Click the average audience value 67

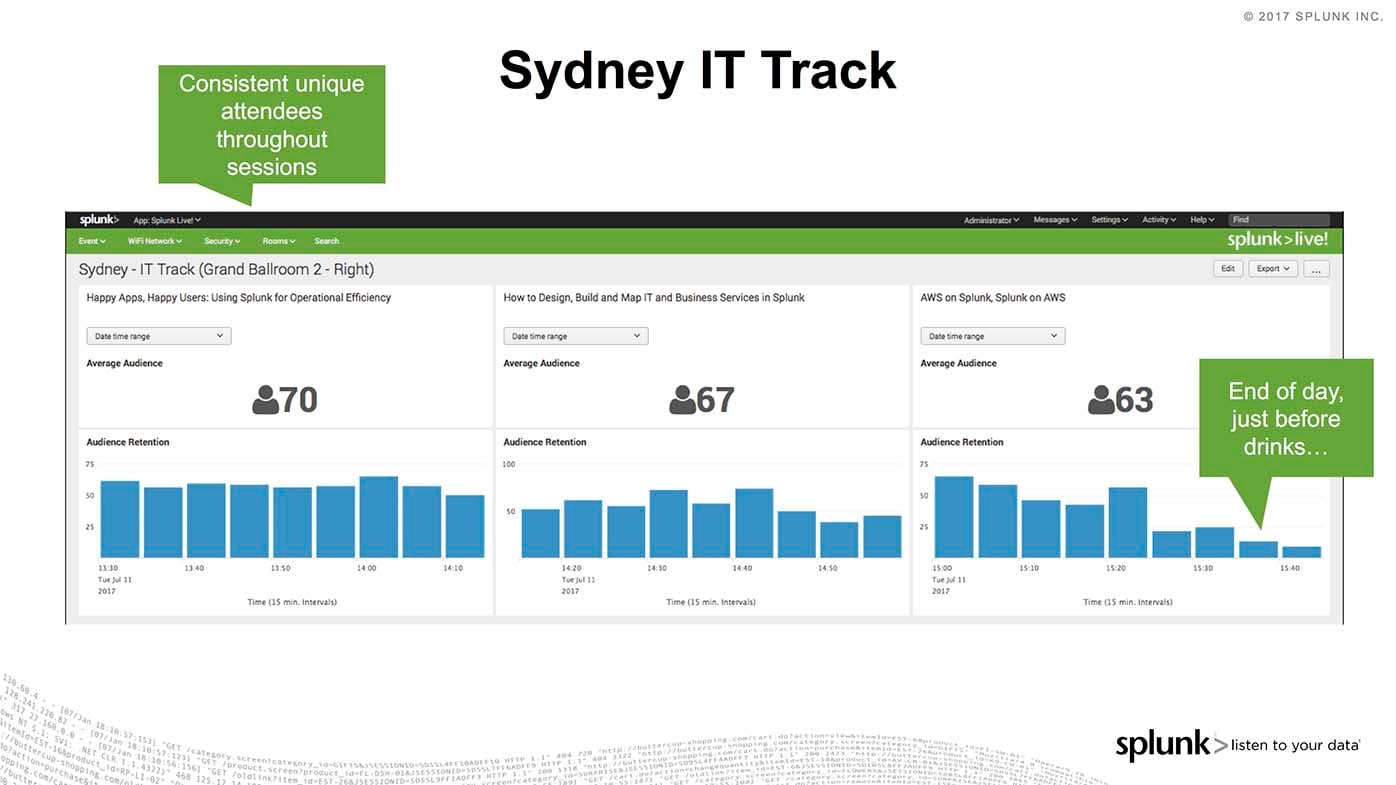716,400
